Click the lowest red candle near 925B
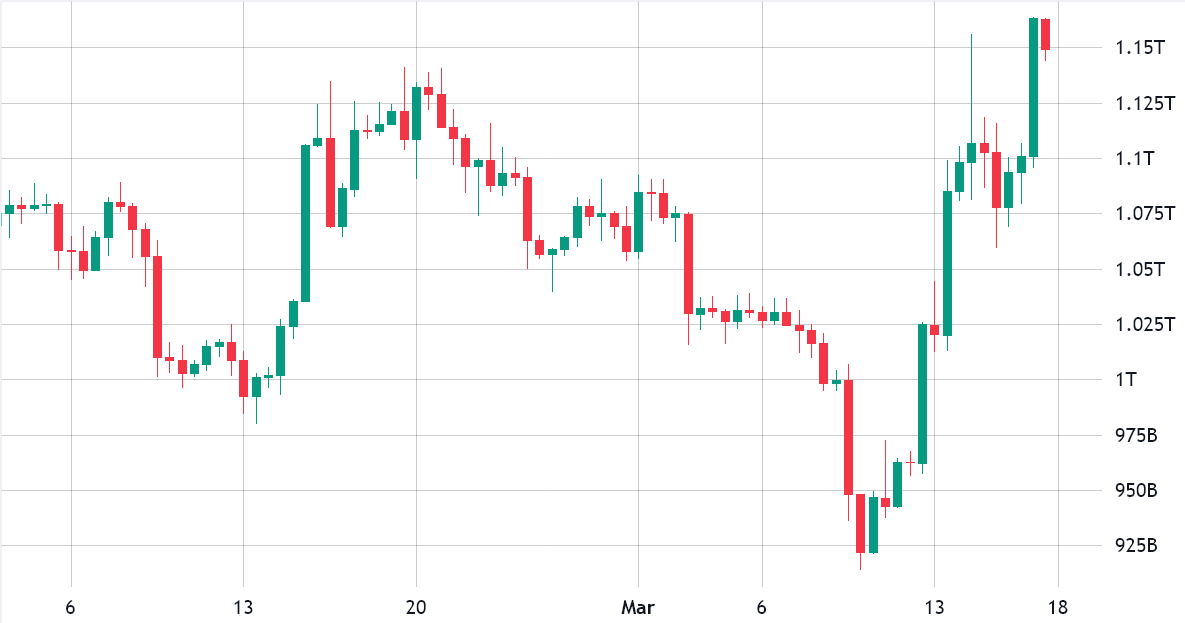 (860, 523)
